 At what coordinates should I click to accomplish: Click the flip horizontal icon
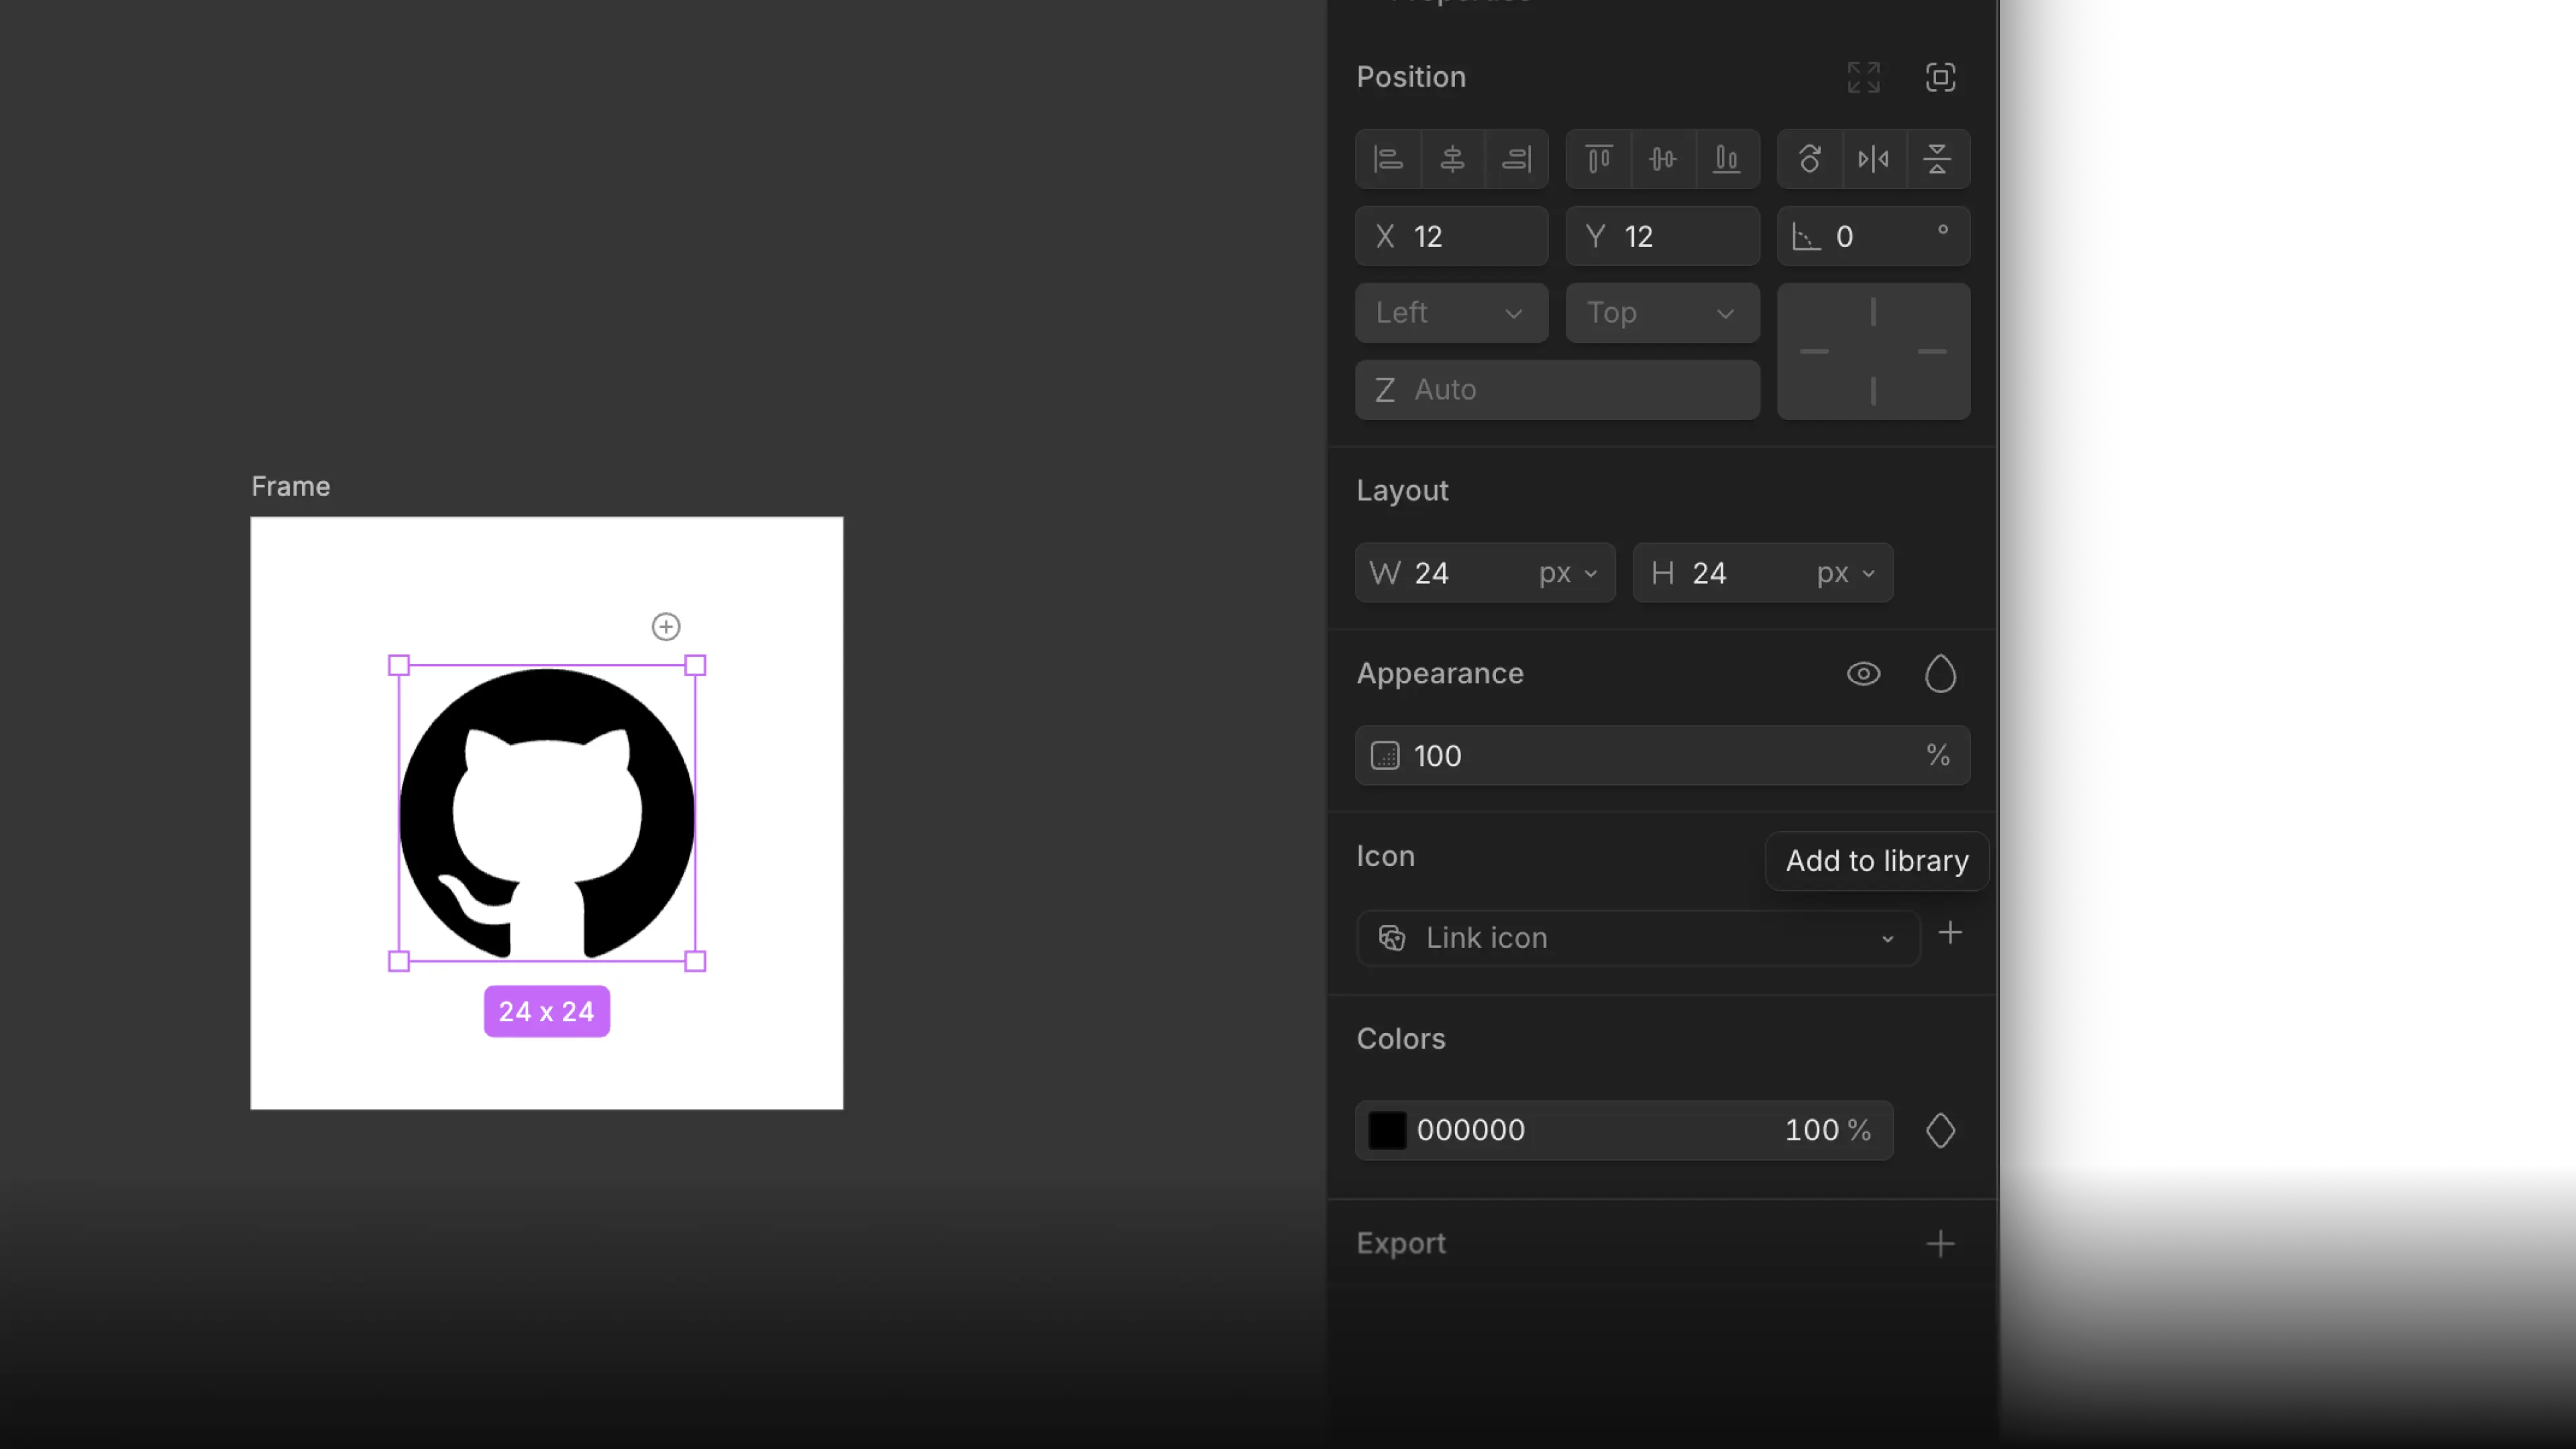[1873, 159]
